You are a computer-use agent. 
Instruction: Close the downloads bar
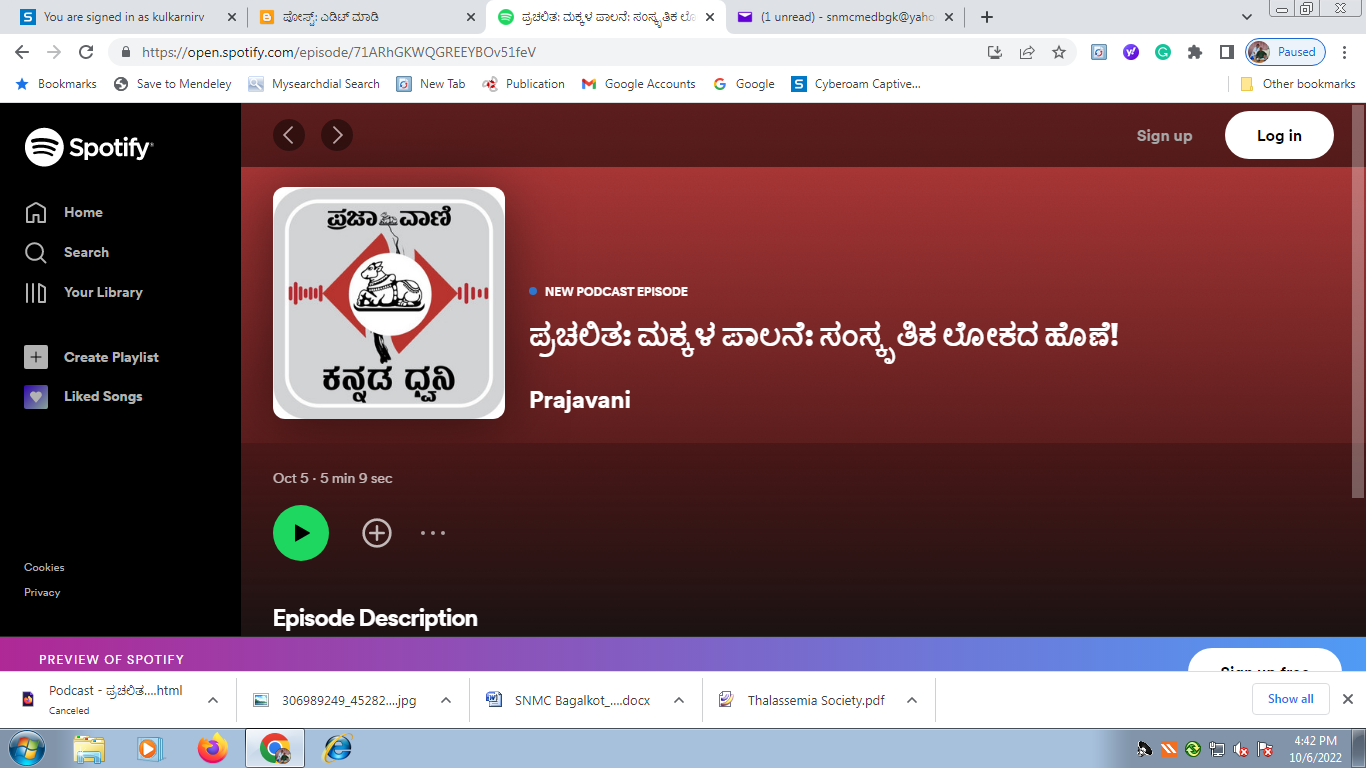tap(1347, 699)
